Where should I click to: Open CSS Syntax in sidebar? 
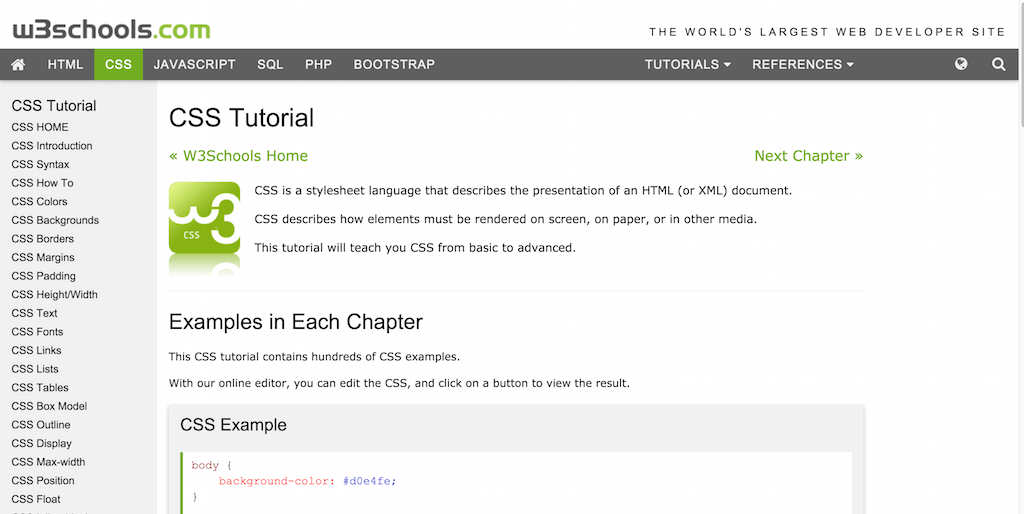[40, 165]
